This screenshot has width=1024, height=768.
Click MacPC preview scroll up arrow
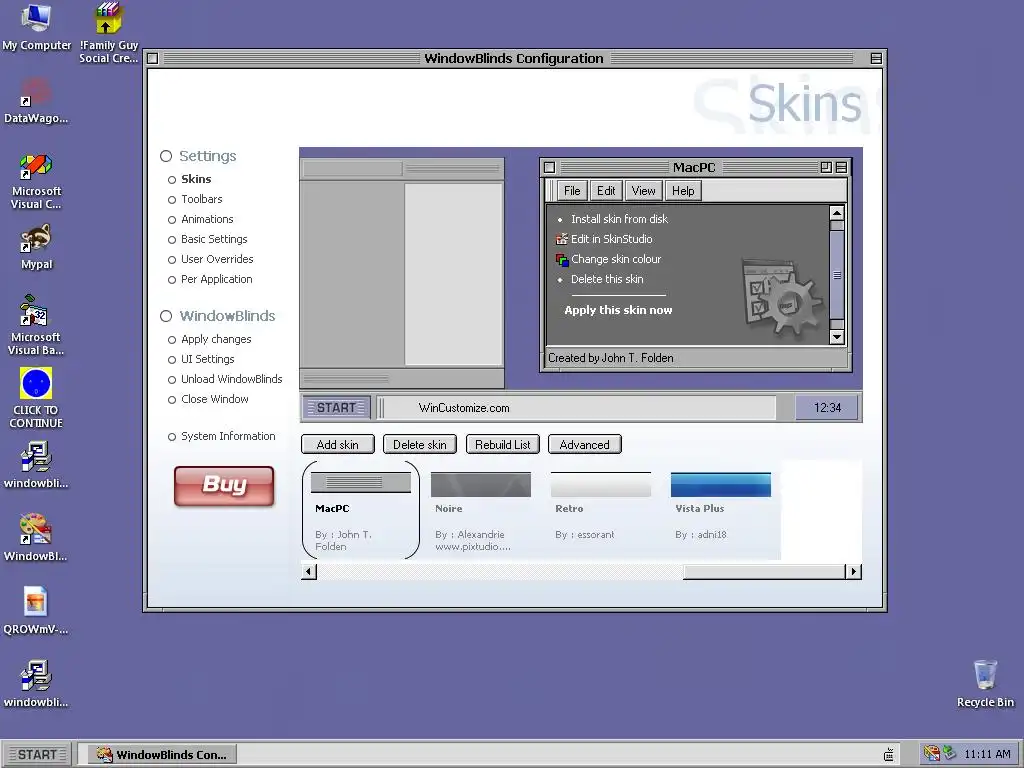[x=837, y=213]
